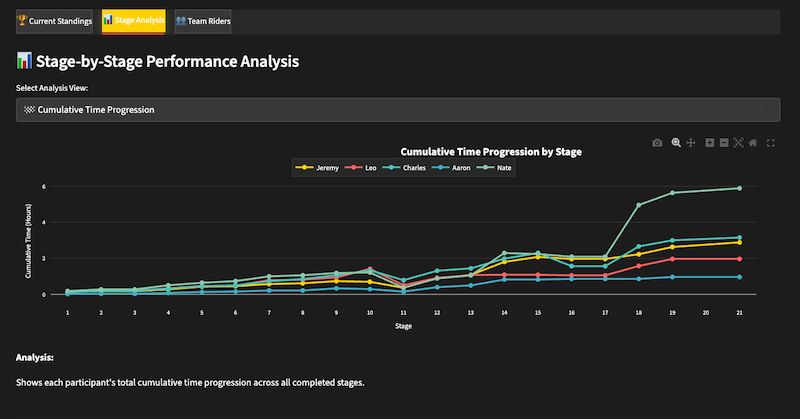Viewport: 800px width, 419px height.
Task: Hide the Nate line via legend
Action: [x=500, y=167]
